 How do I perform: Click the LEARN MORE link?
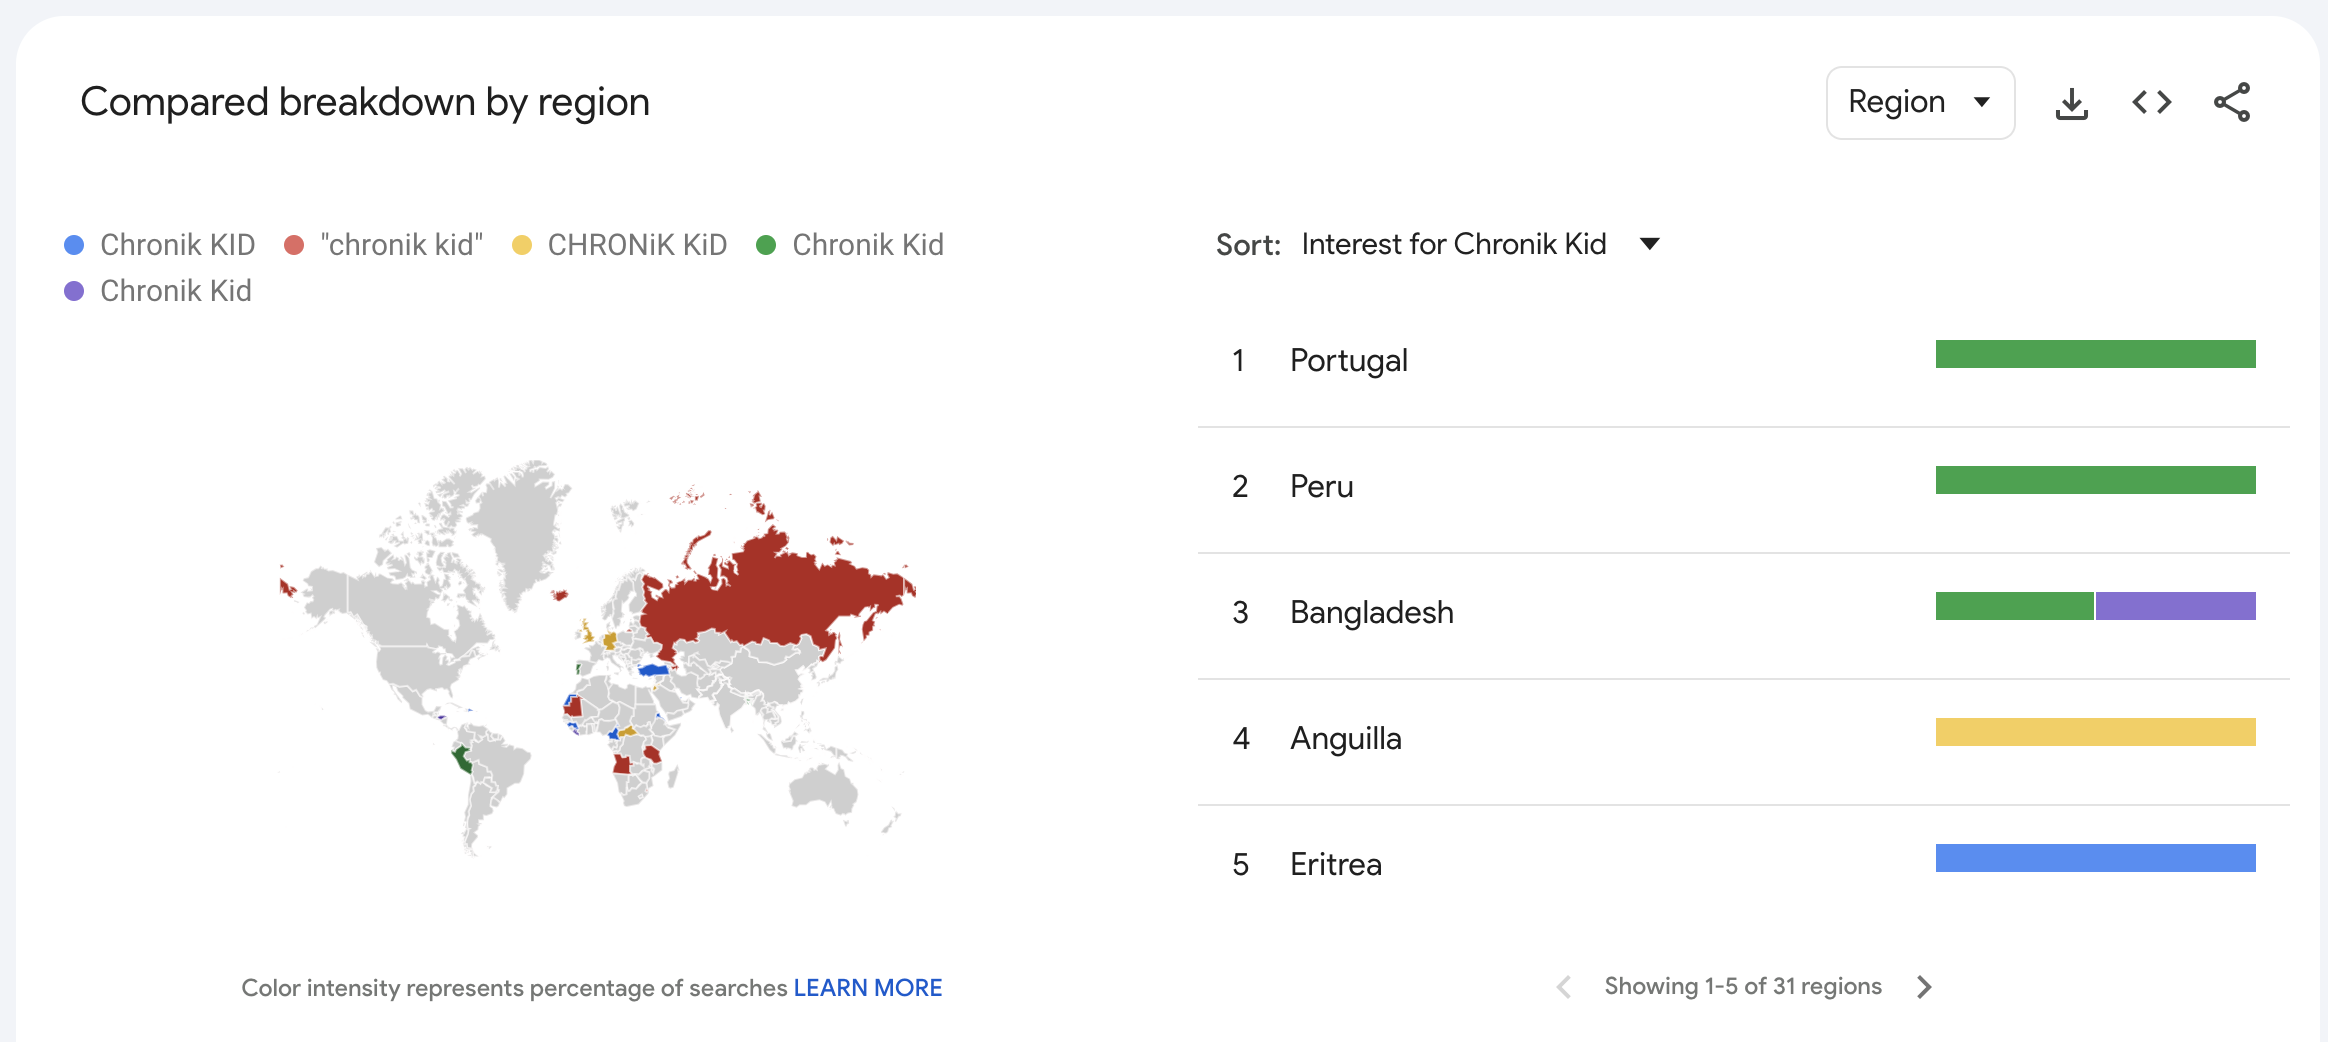coord(867,988)
